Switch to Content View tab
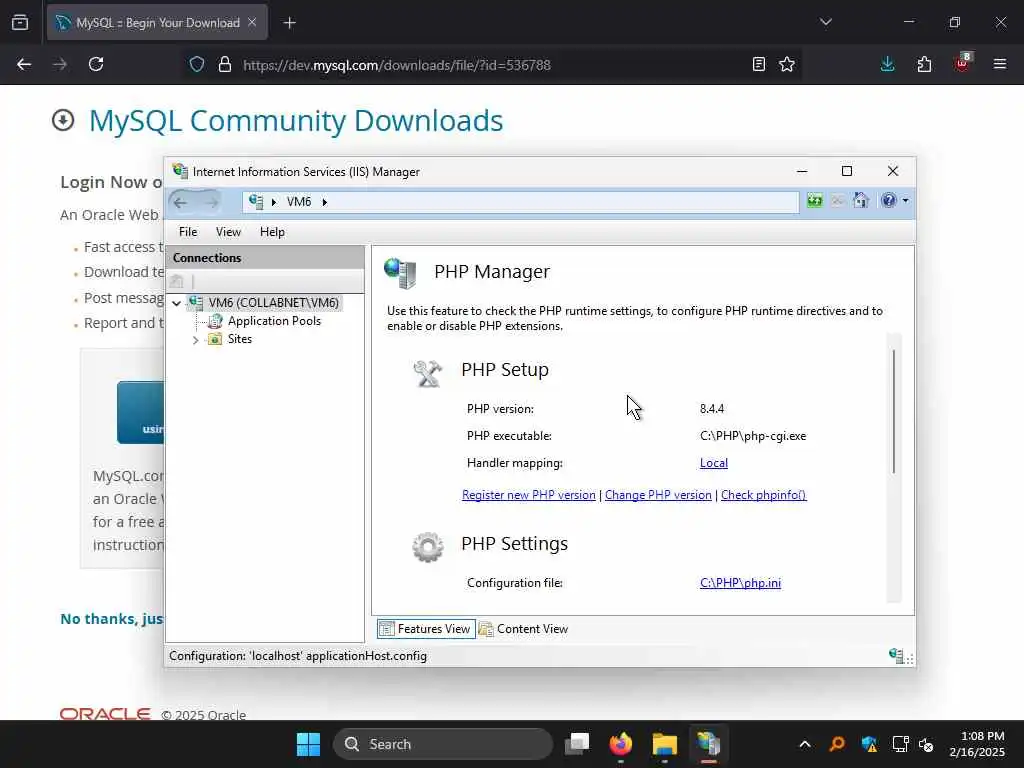 coord(524,629)
